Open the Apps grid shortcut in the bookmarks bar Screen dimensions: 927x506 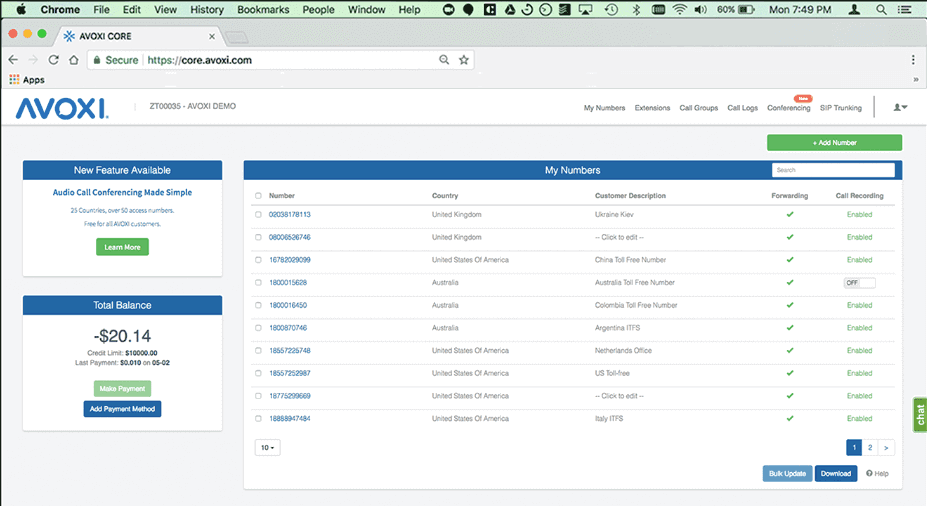point(27,80)
